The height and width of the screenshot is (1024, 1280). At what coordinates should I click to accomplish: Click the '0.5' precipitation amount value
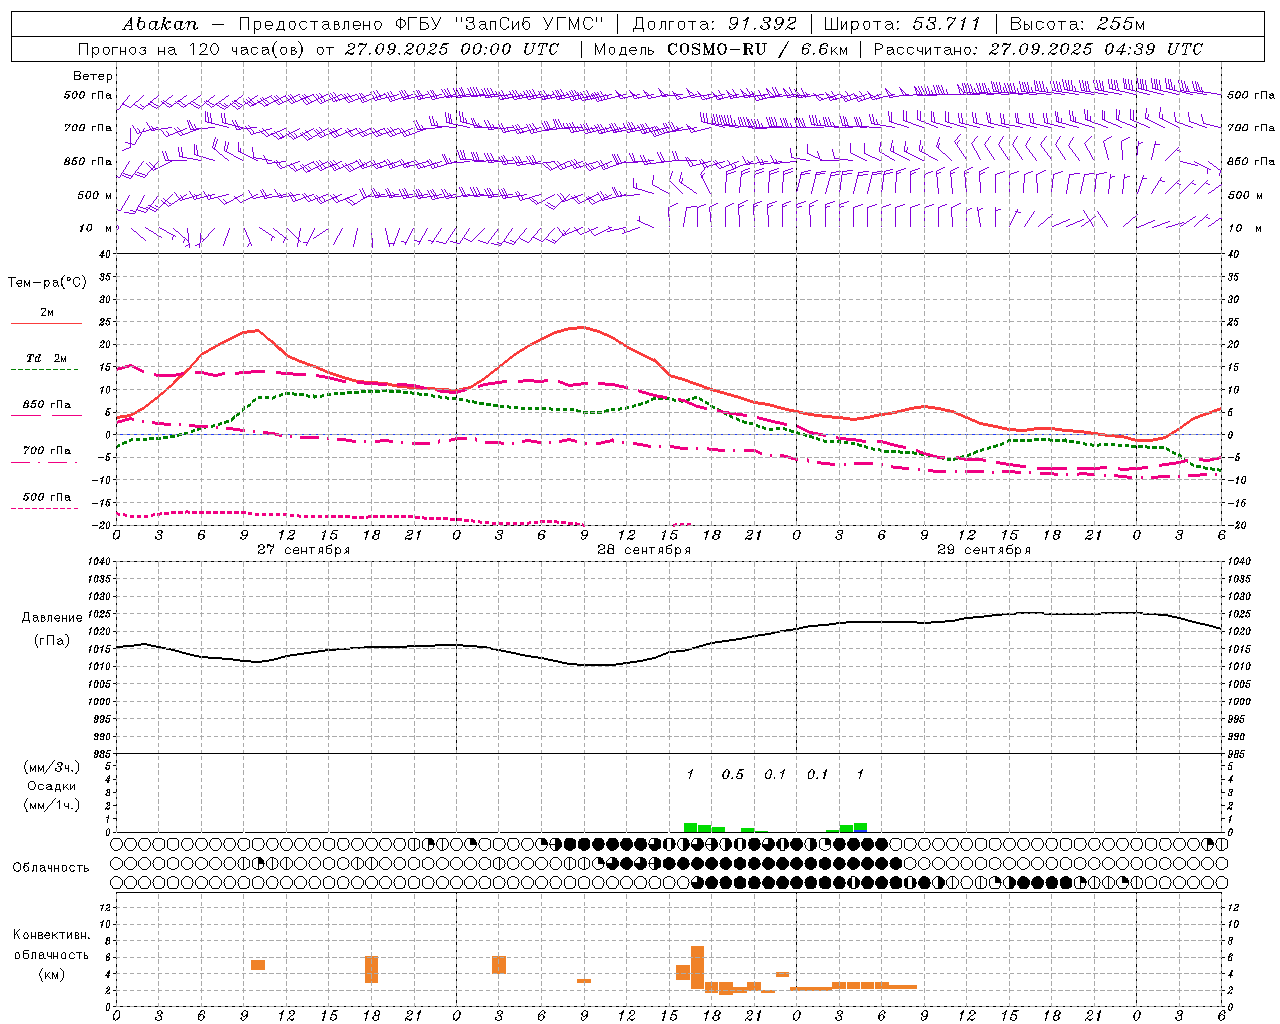[x=733, y=774]
